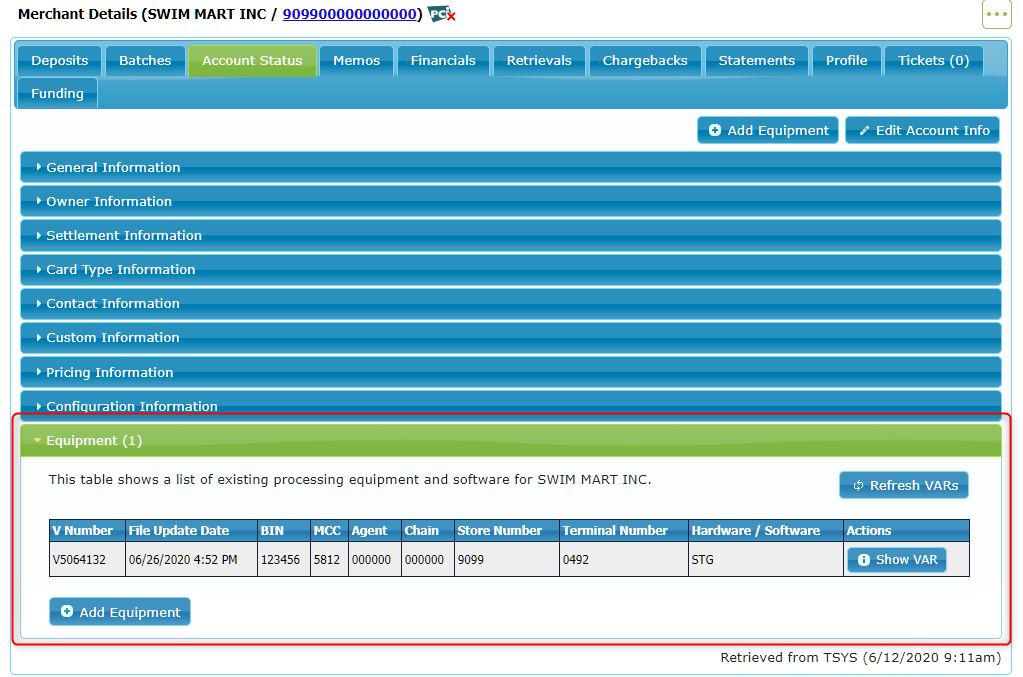Select V Number cell V5064132
Viewport: 1023px width, 677px height.
click(x=87, y=560)
